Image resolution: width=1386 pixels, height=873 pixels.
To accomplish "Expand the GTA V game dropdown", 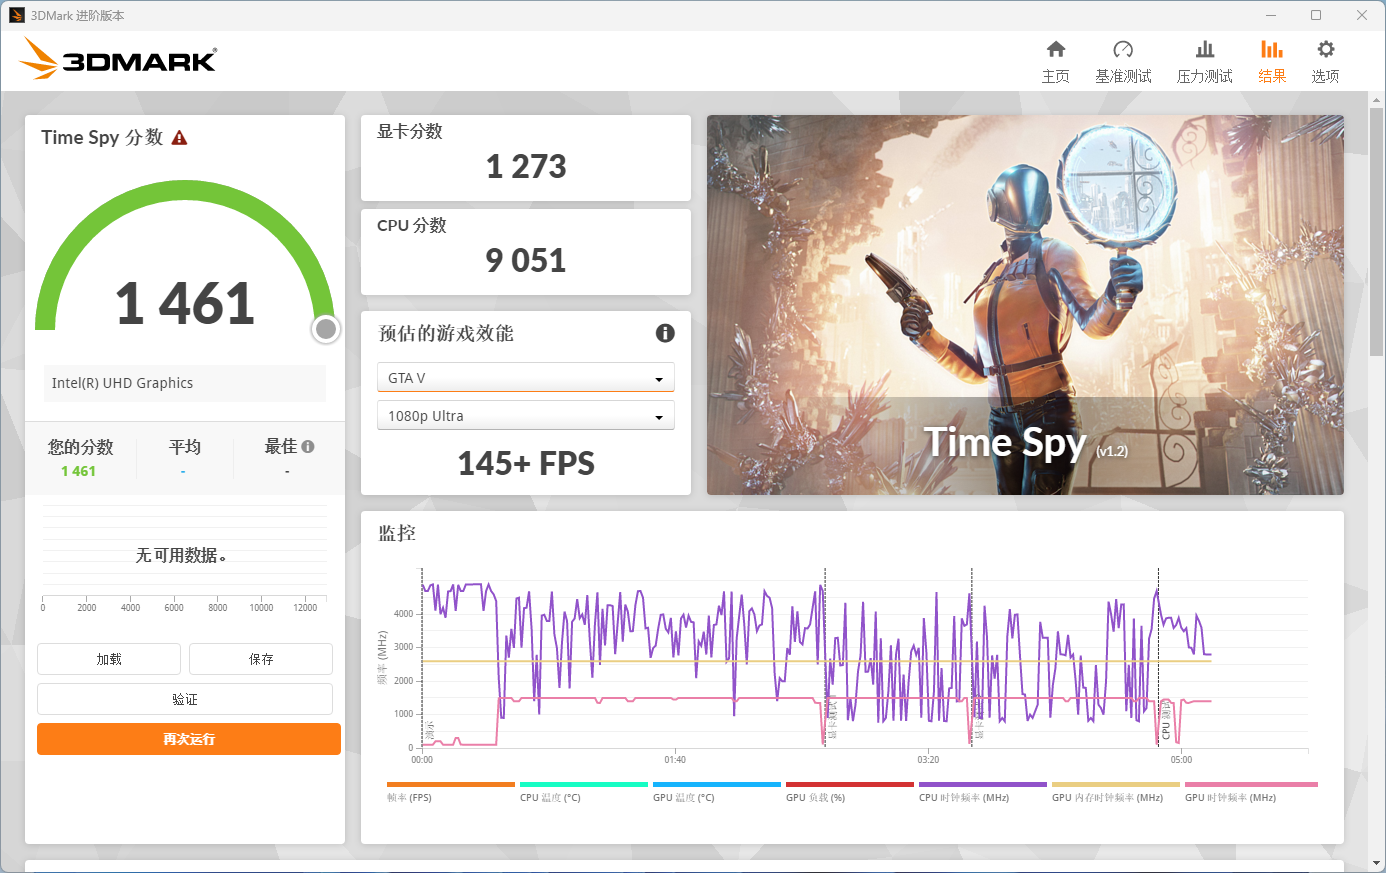I will click(526, 378).
